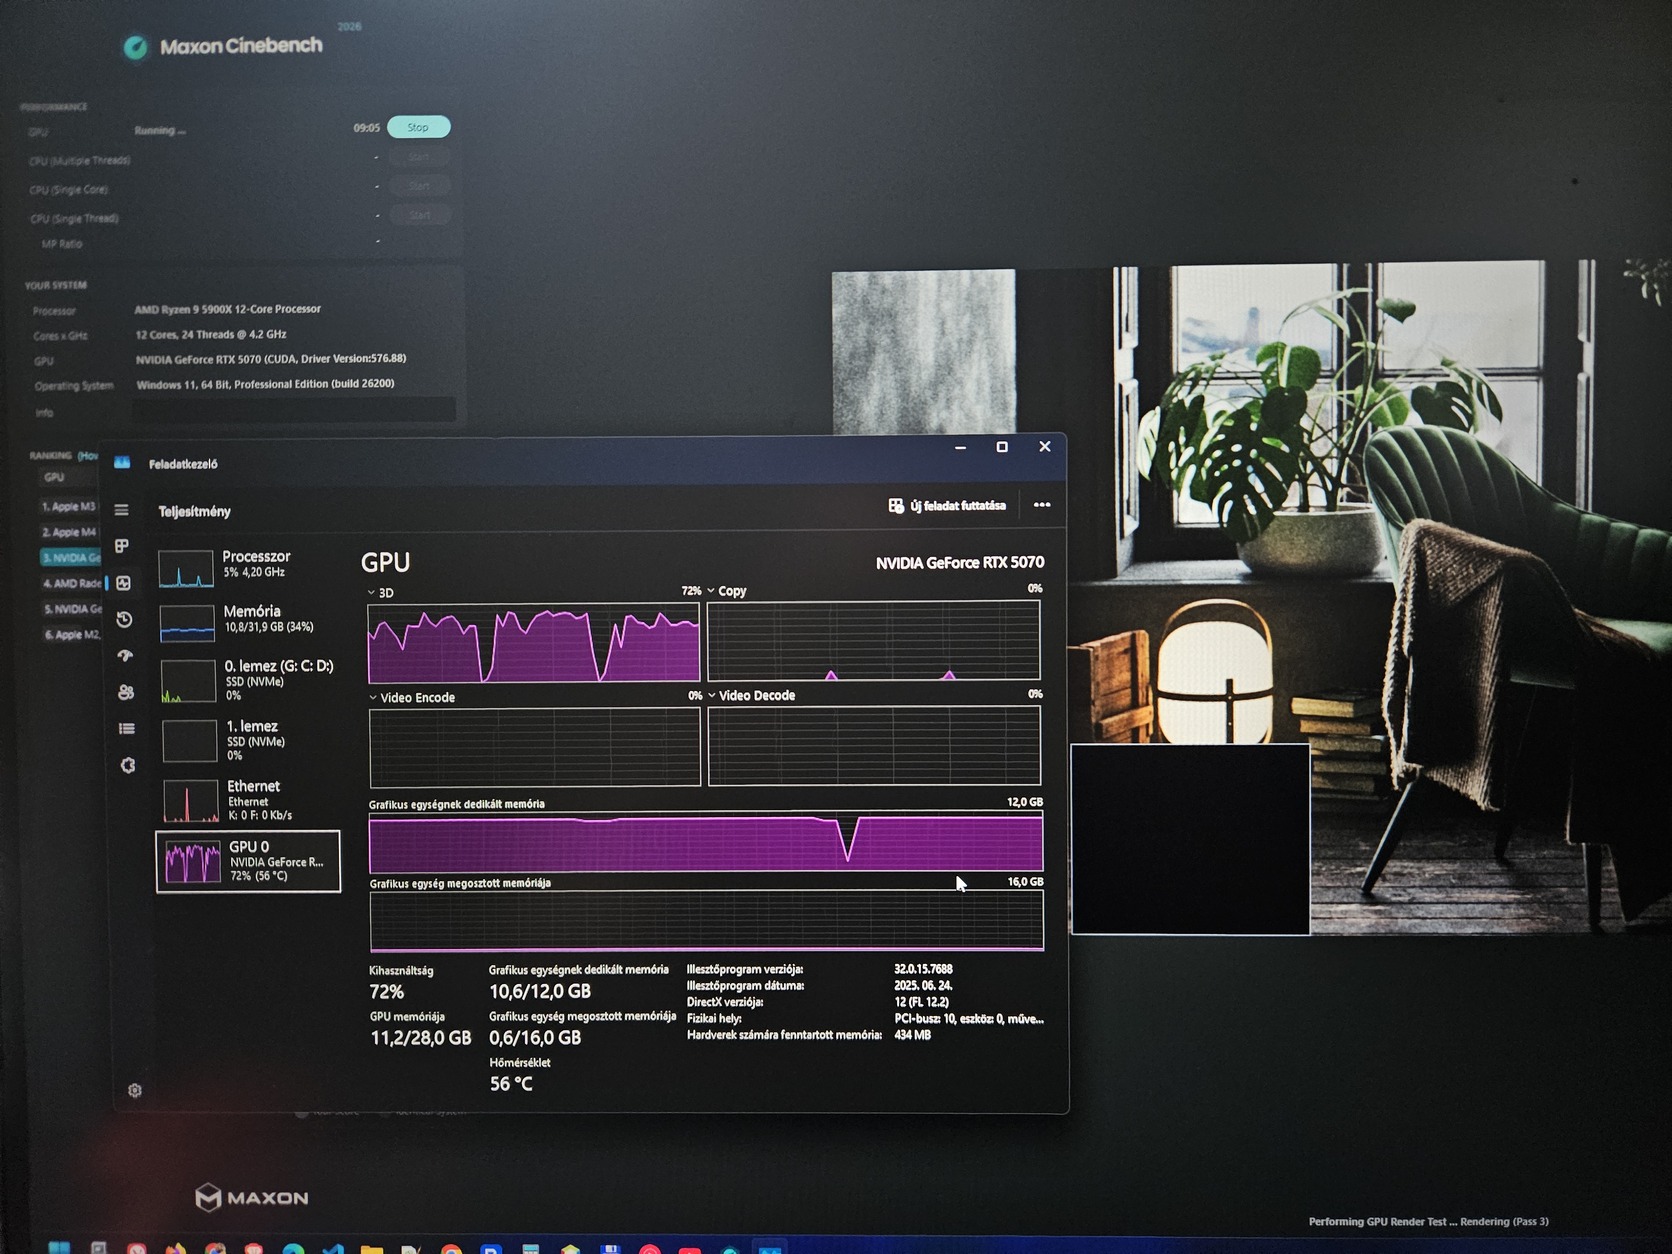Select Processzor in the performance list
The width and height of the screenshot is (1672, 1254).
[248, 566]
